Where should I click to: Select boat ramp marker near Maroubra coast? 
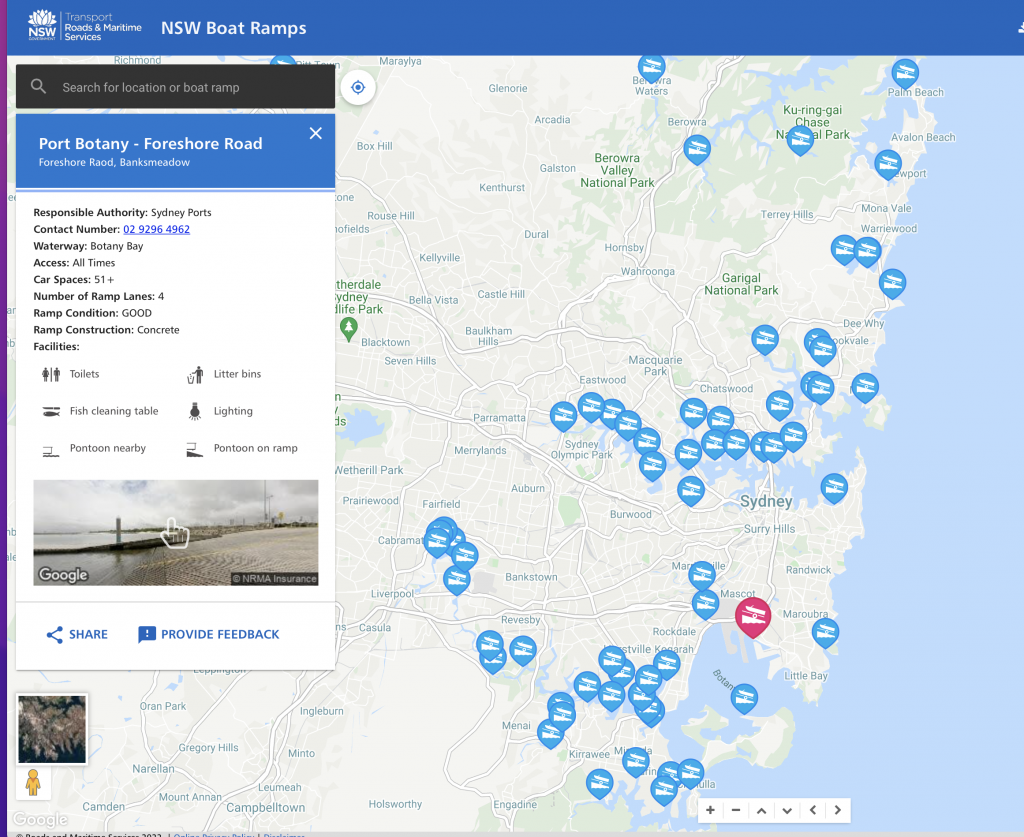[825, 632]
